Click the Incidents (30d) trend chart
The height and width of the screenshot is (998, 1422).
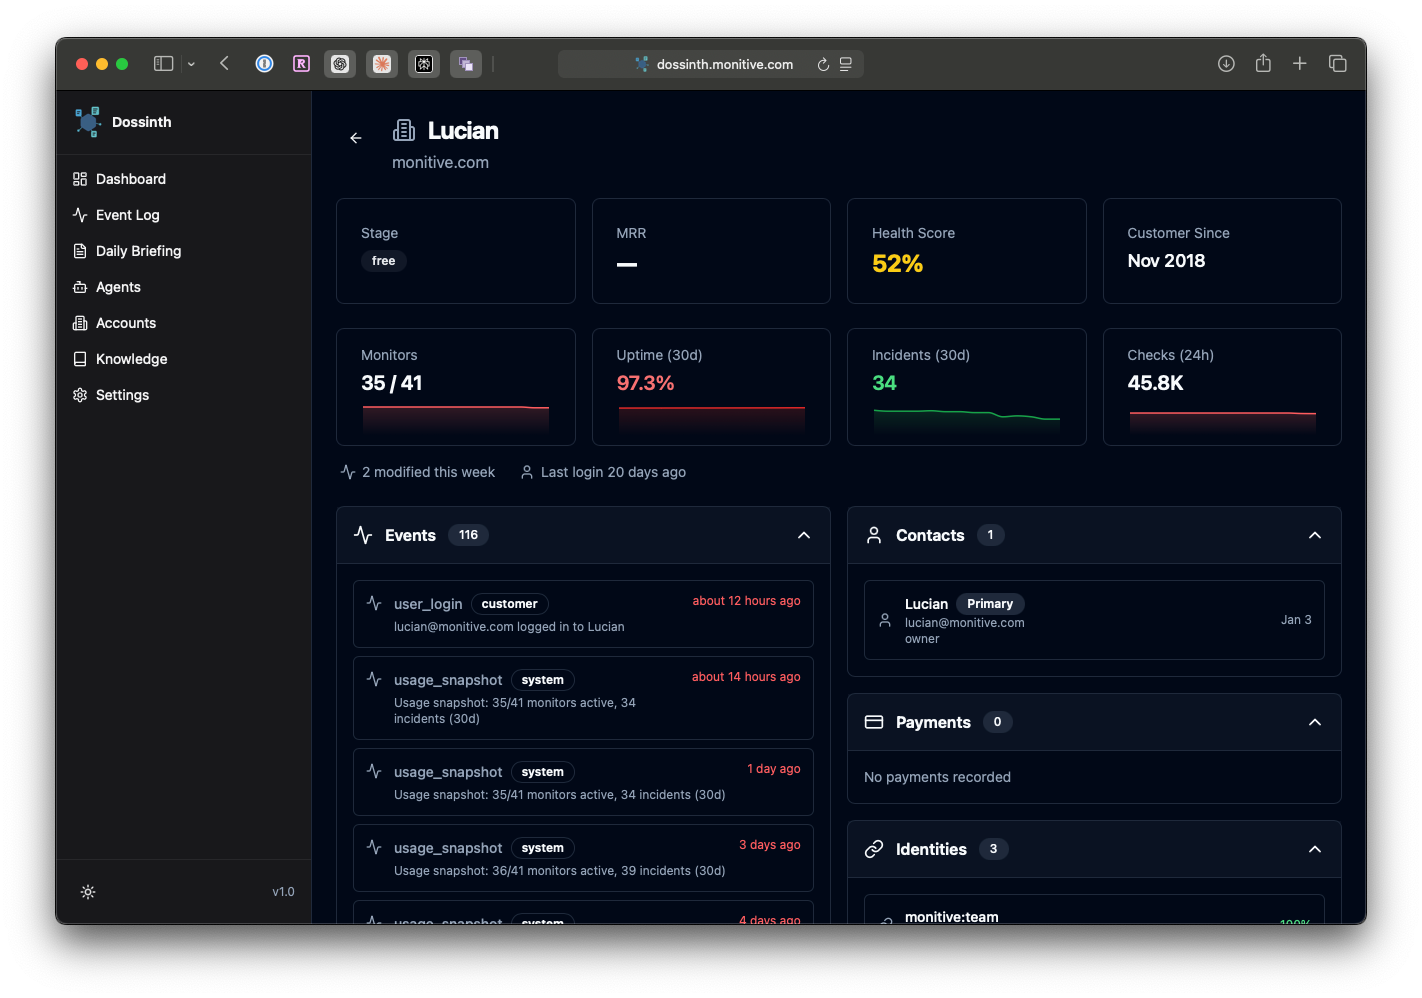click(x=966, y=416)
